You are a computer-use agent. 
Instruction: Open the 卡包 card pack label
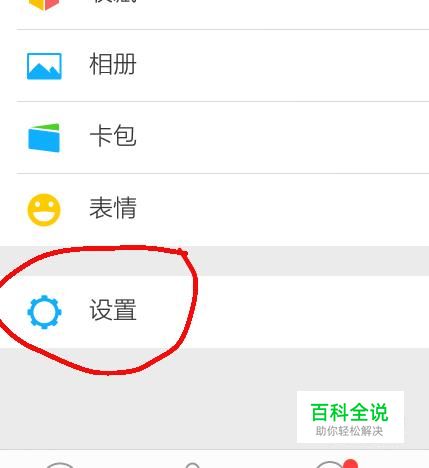pos(113,136)
